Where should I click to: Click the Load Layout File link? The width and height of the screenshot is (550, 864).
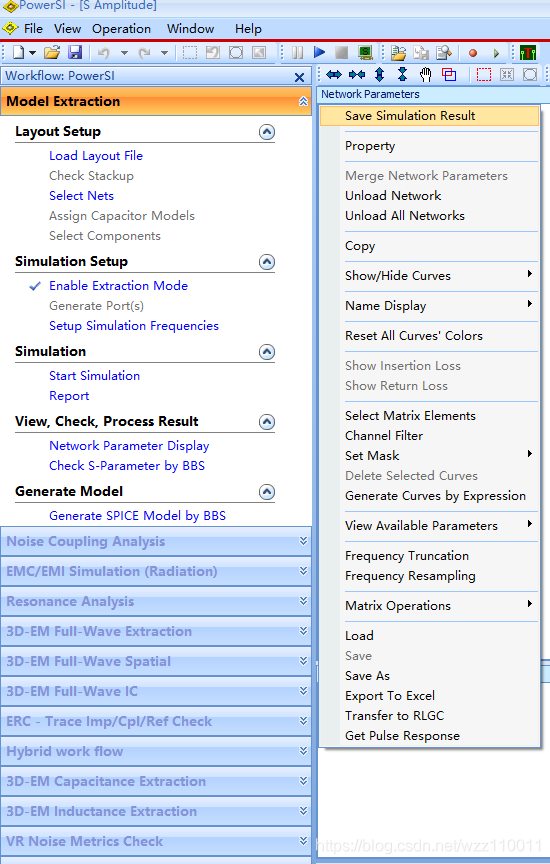(x=96, y=156)
